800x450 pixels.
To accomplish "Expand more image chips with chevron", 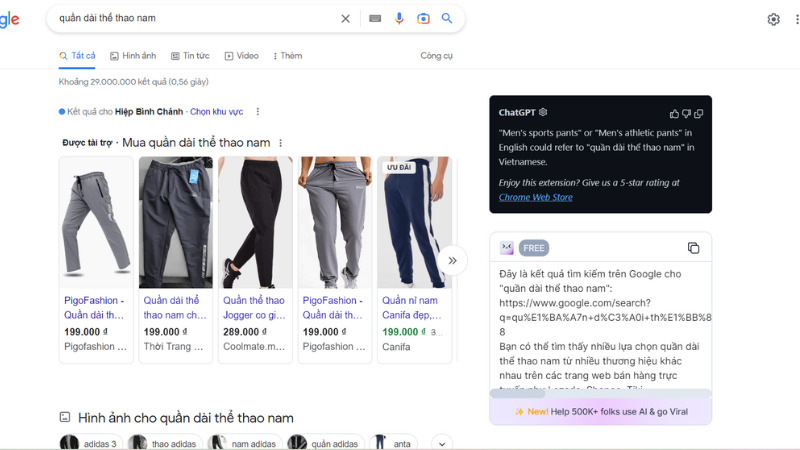I will pyautogui.click(x=442, y=443).
